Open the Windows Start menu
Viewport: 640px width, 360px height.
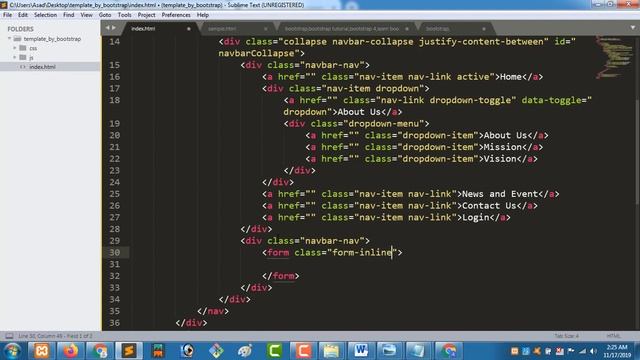(12, 351)
